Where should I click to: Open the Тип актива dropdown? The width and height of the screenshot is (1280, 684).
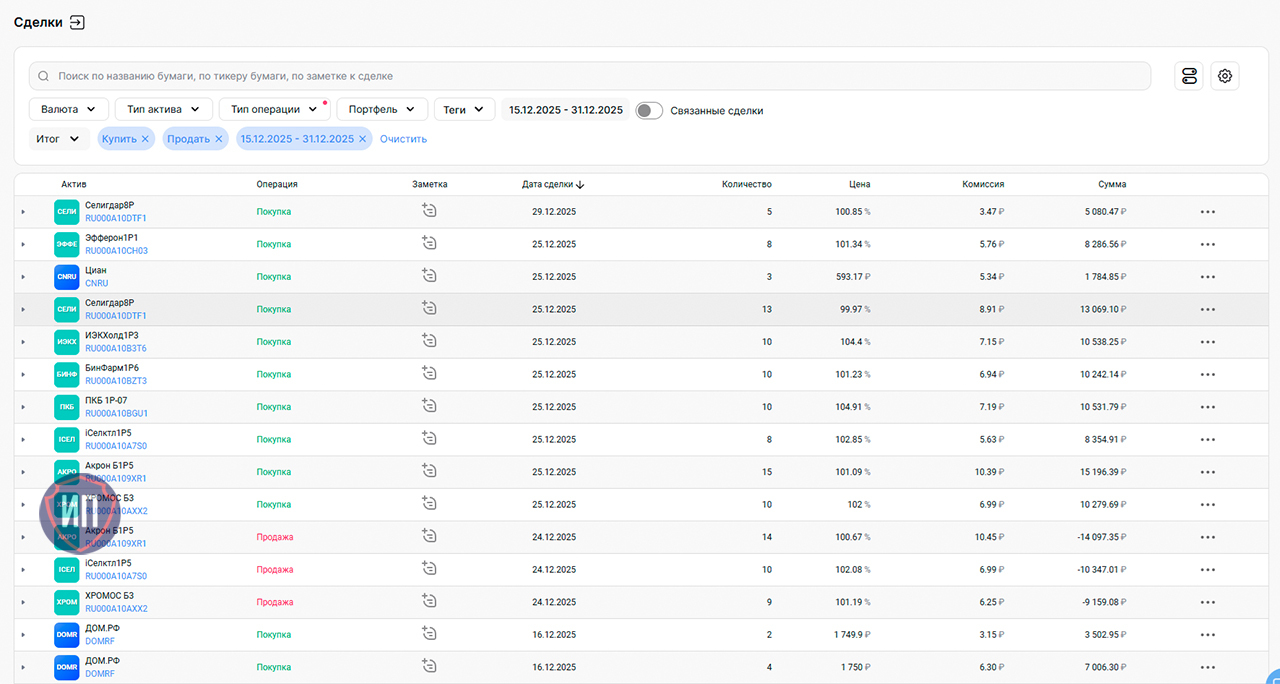pos(163,109)
